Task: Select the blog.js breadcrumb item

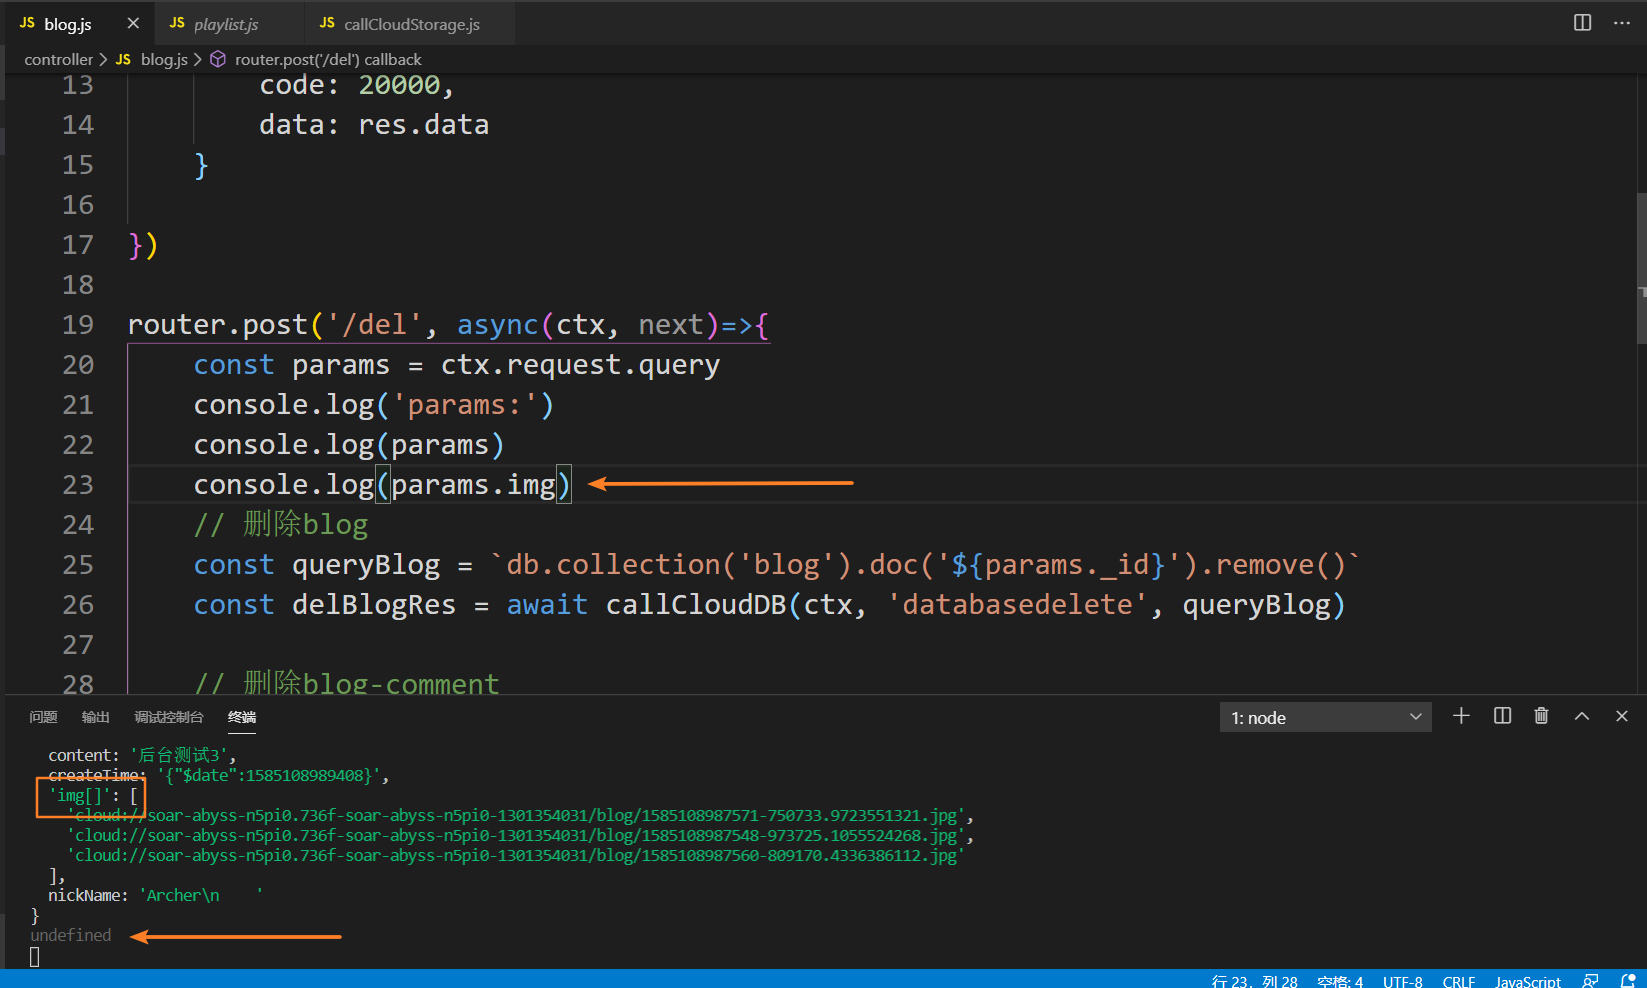Action: click(x=163, y=60)
